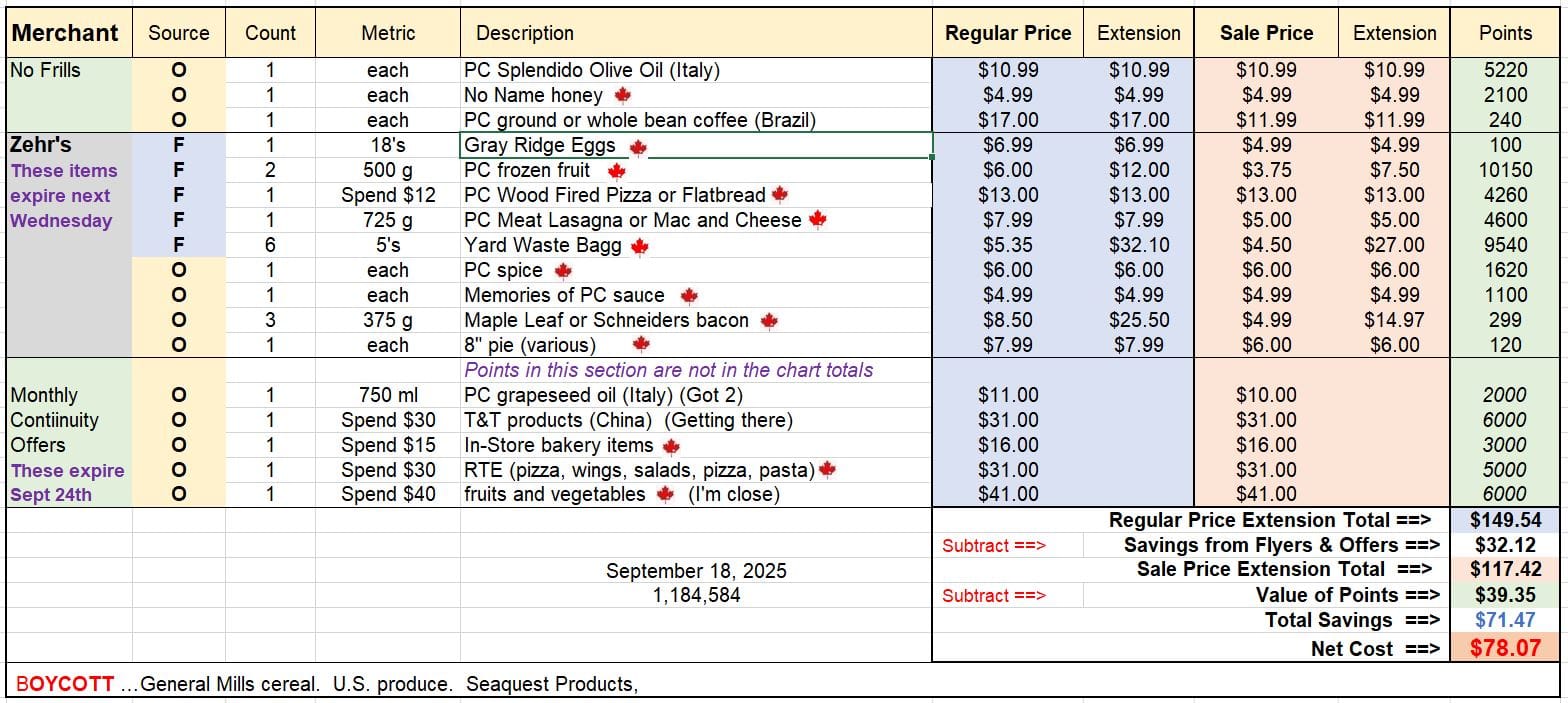The image size is (1568, 703).
Task: Select the maple leaf beside In-Store bakery items
Action: (671, 446)
